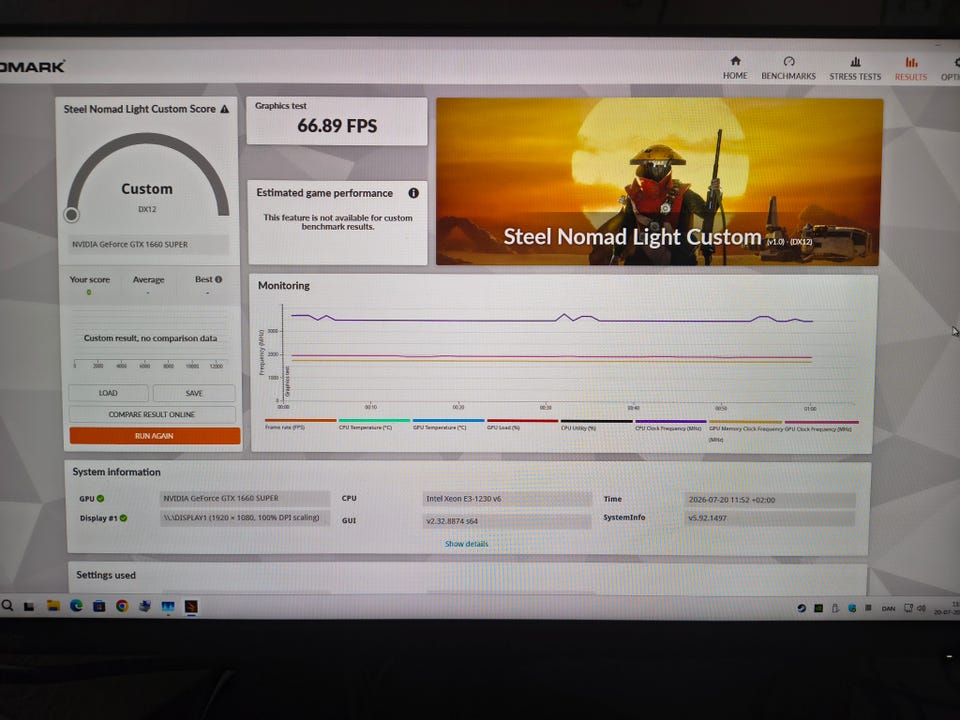Toggle the GPU Clock Frequency legend entry
This screenshot has height=720, width=960.
pyautogui.click(x=821, y=426)
